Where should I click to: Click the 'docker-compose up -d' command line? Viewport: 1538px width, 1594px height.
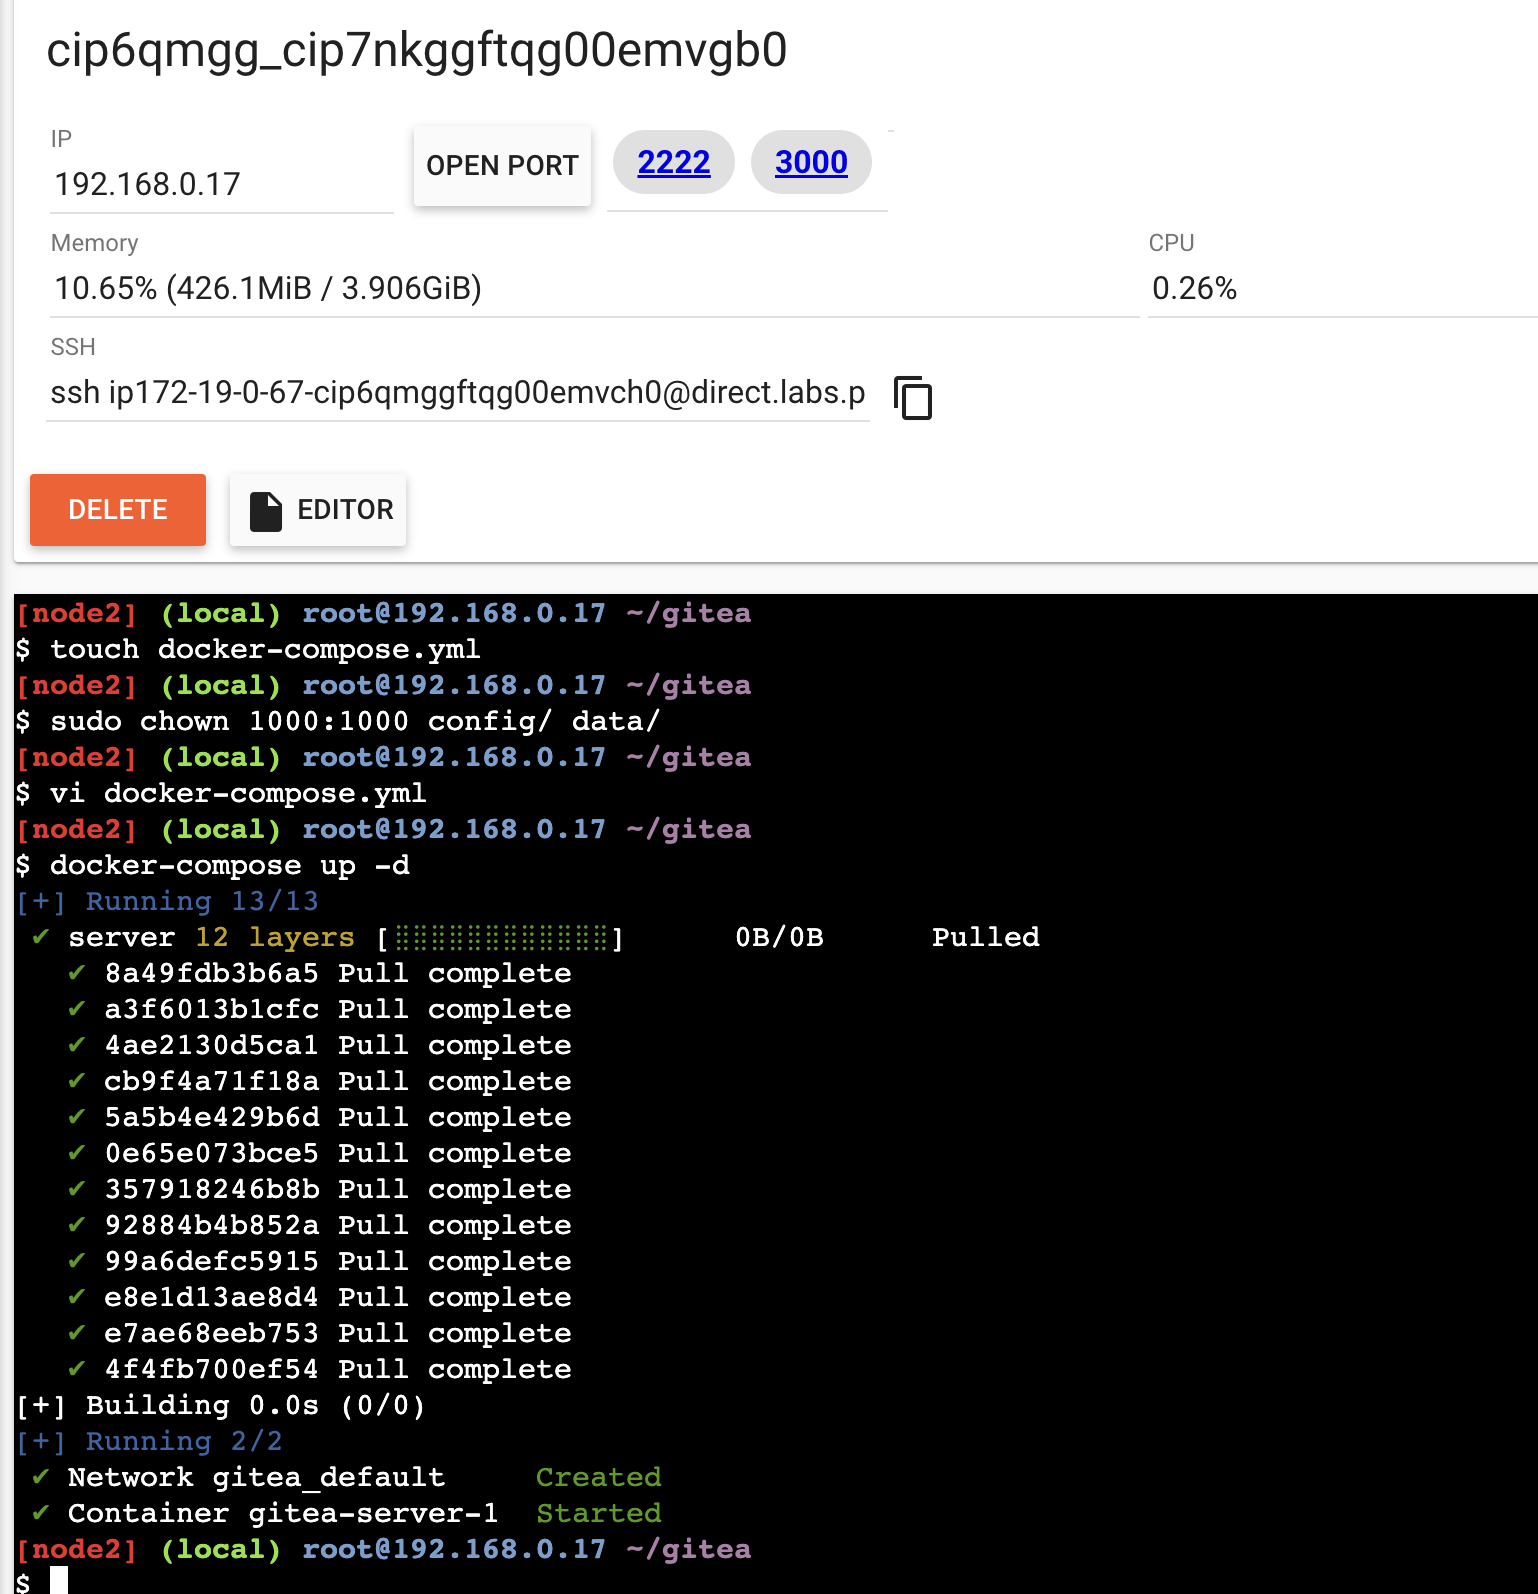click(x=213, y=865)
